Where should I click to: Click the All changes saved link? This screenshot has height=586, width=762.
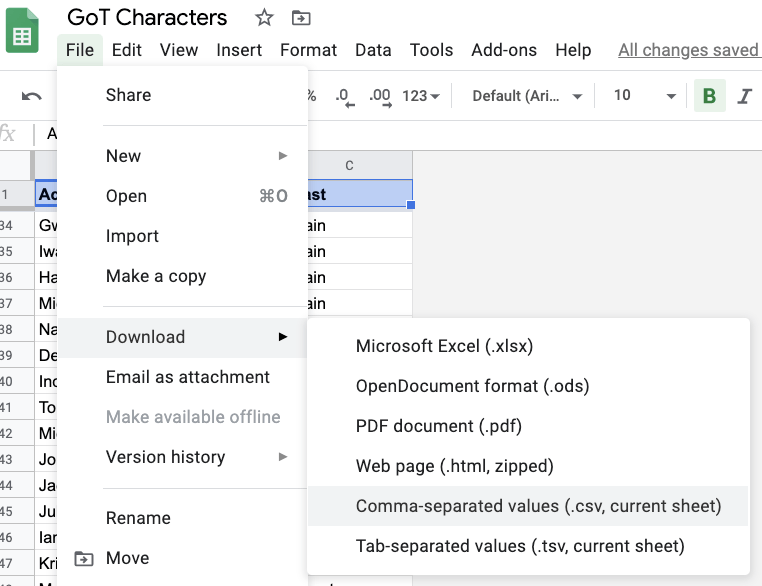coord(688,50)
